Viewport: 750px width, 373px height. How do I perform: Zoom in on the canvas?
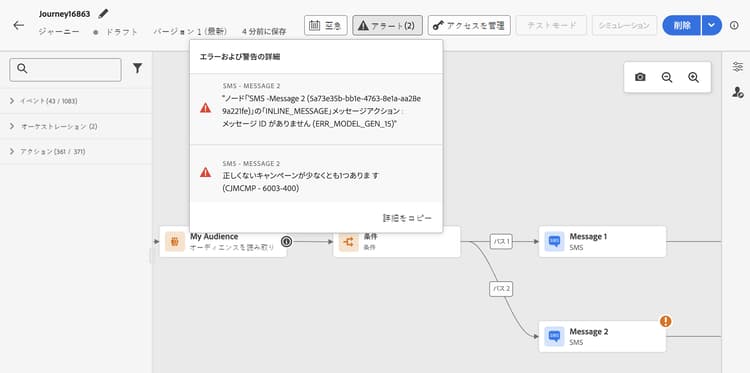pos(693,77)
